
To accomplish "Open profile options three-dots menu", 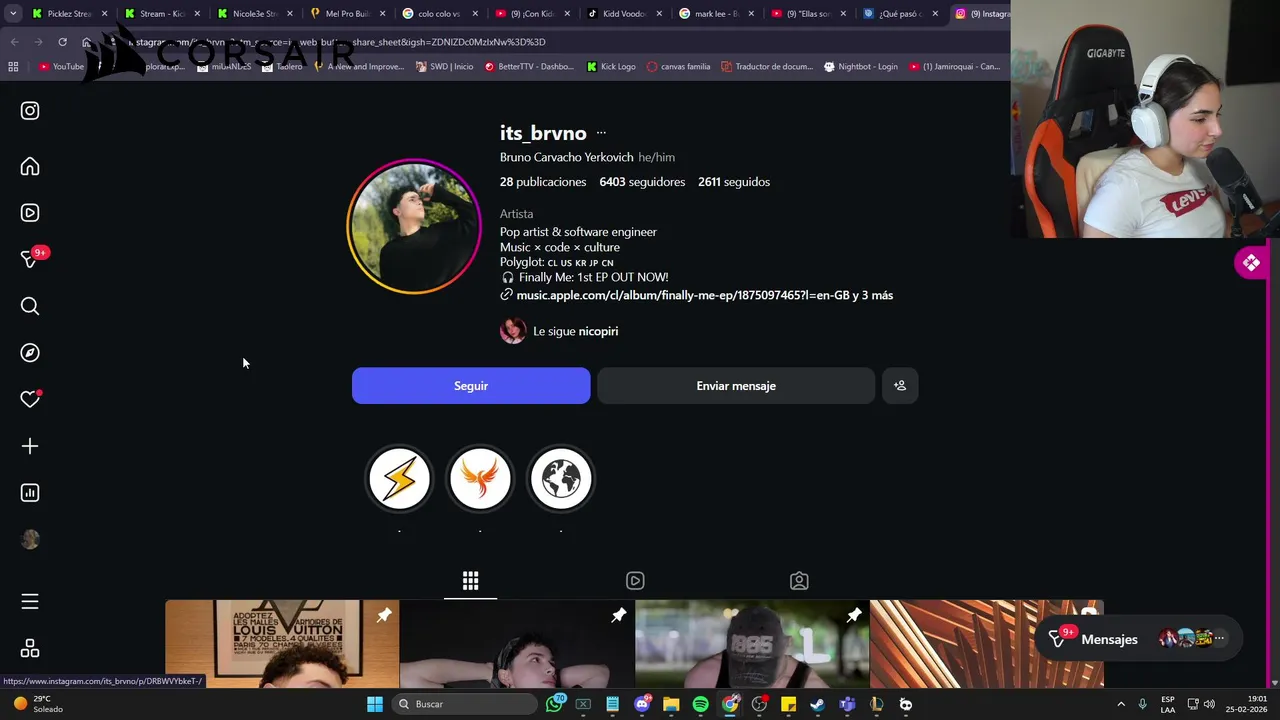I will pyautogui.click(x=601, y=133).
